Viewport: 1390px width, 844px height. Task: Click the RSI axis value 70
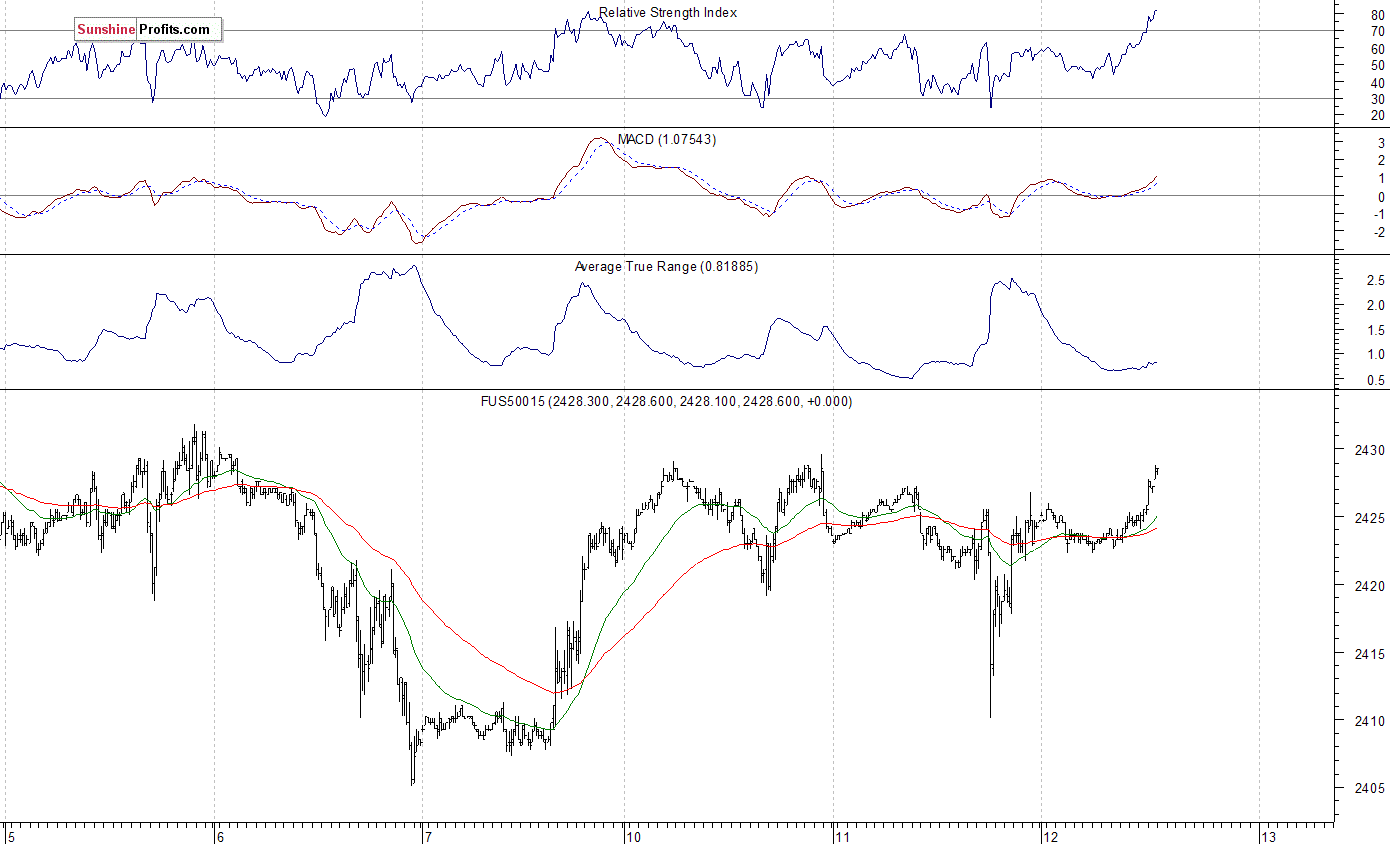click(x=1378, y=32)
